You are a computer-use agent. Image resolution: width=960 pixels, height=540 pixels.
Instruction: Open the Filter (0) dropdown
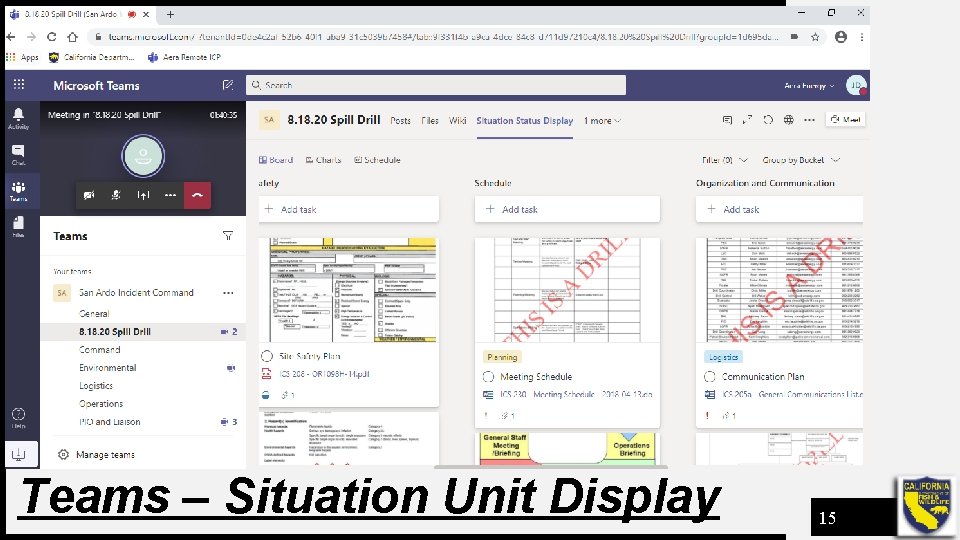pos(724,160)
